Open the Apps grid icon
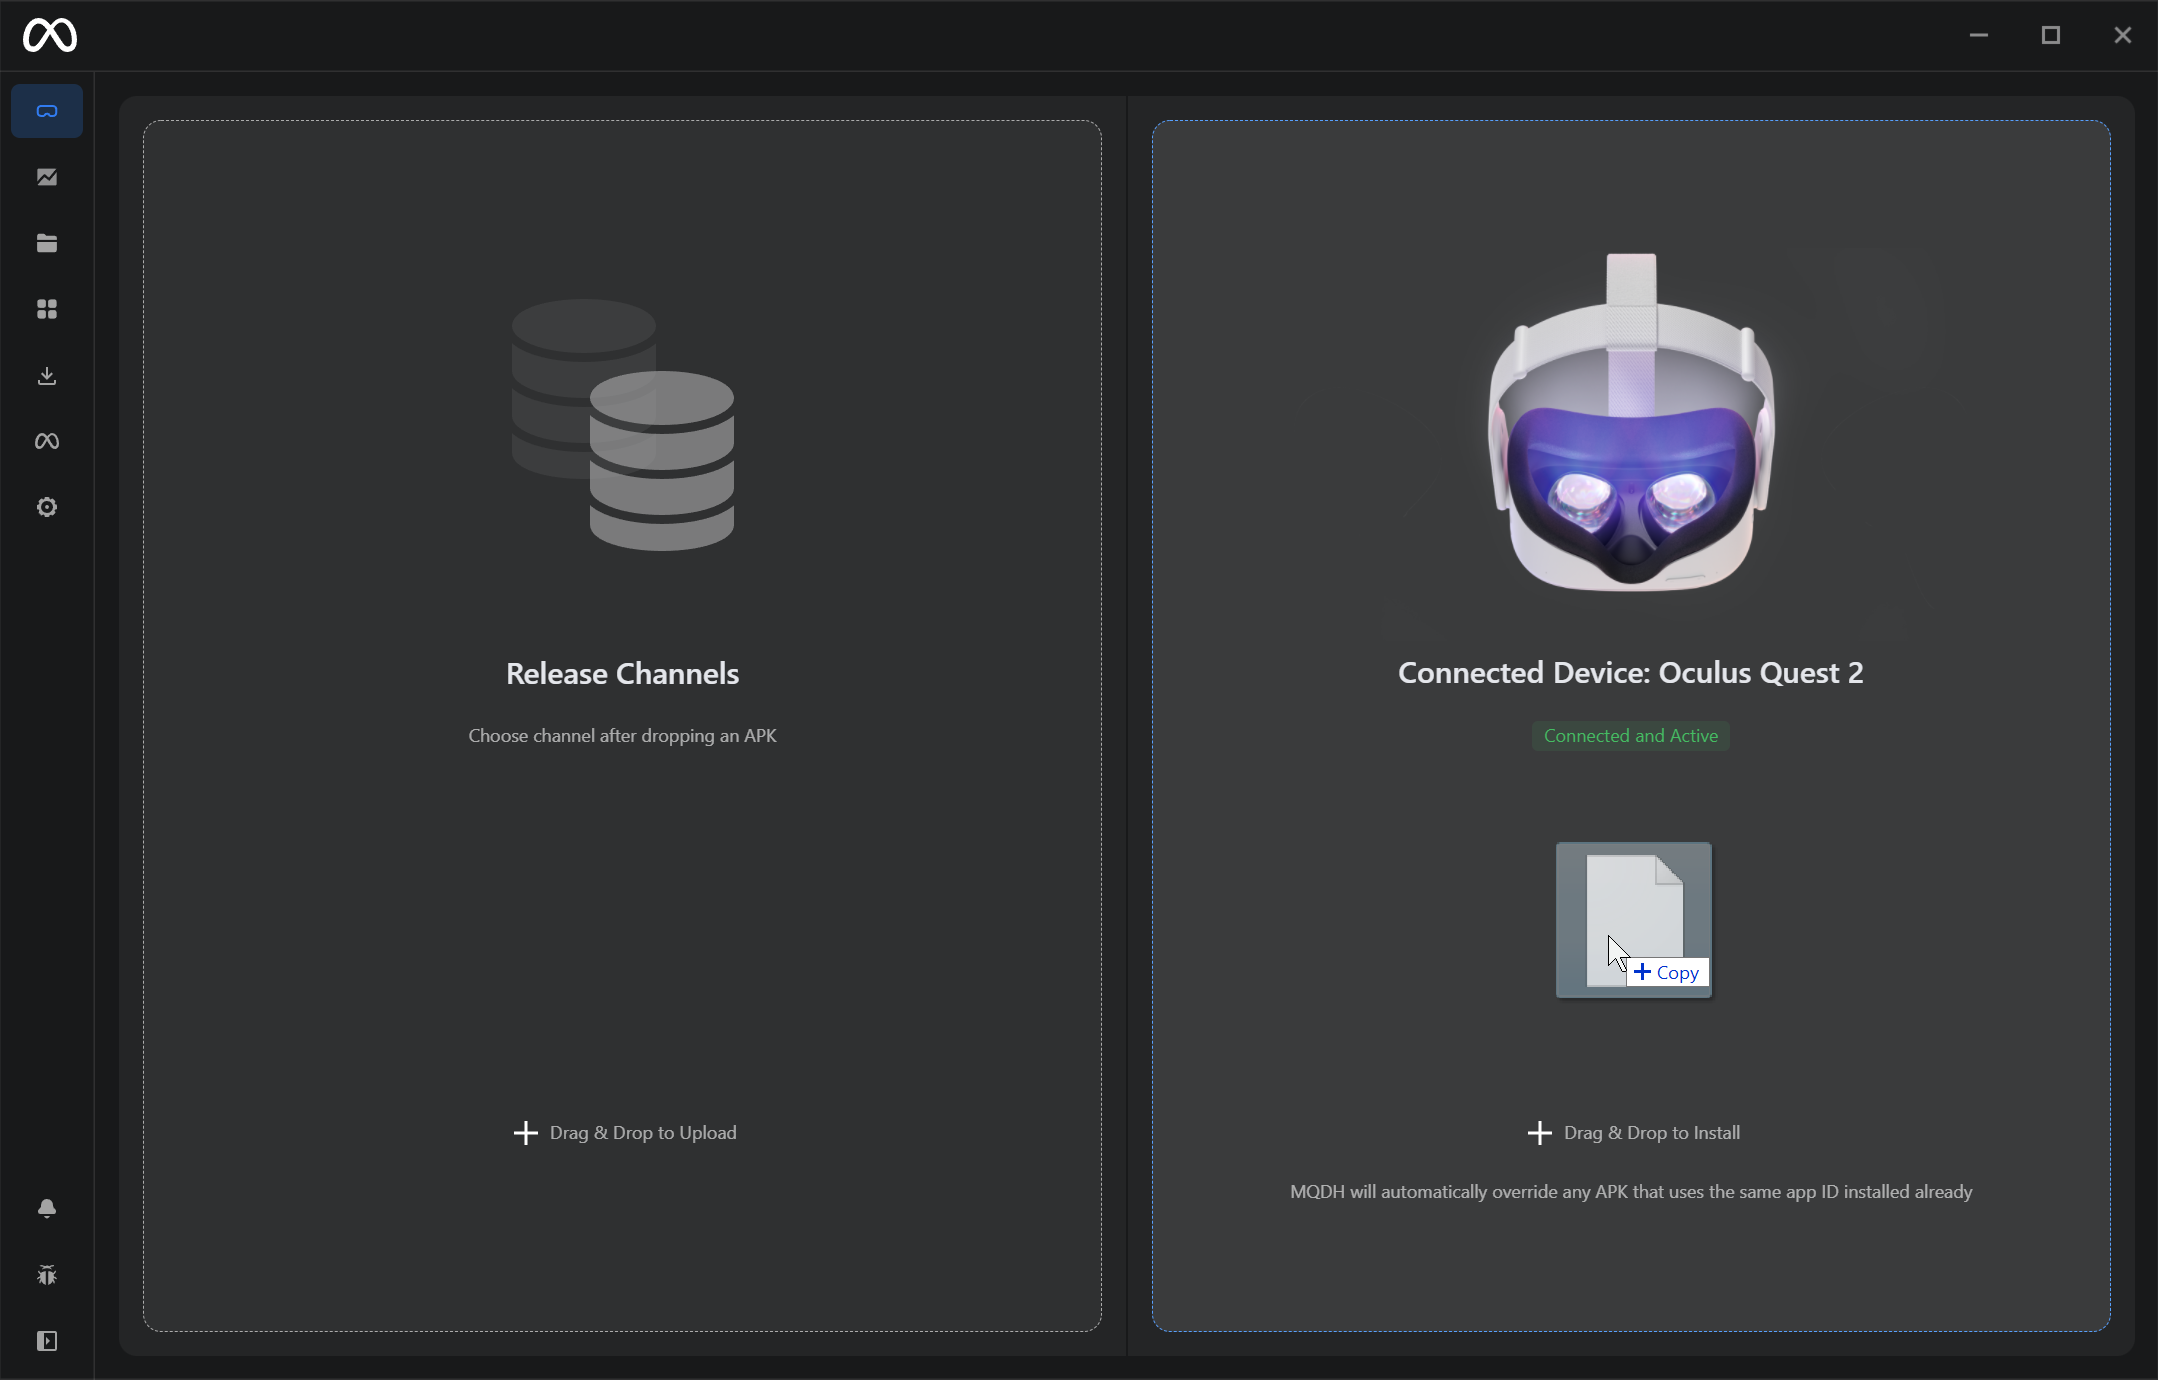Image resolution: width=2158 pixels, height=1380 pixels. [47, 309]
